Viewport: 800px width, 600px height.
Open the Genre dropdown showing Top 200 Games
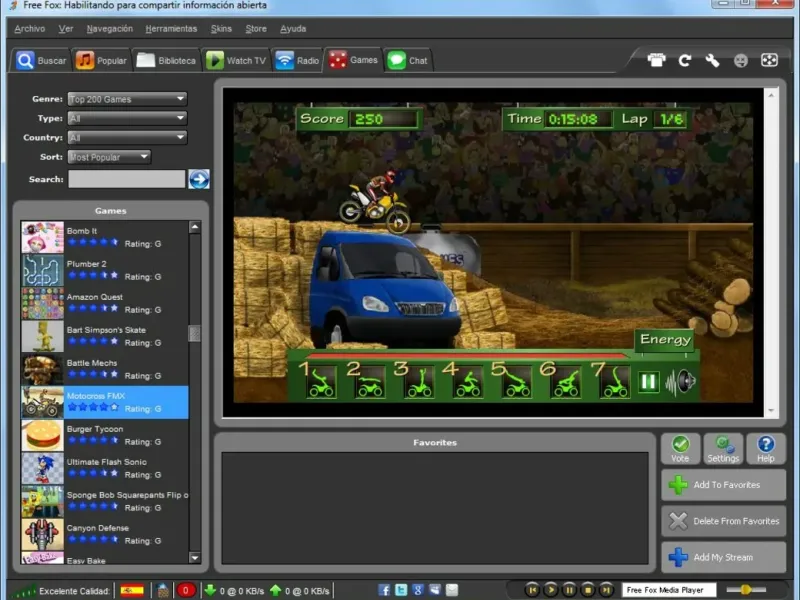pos(127,99)
